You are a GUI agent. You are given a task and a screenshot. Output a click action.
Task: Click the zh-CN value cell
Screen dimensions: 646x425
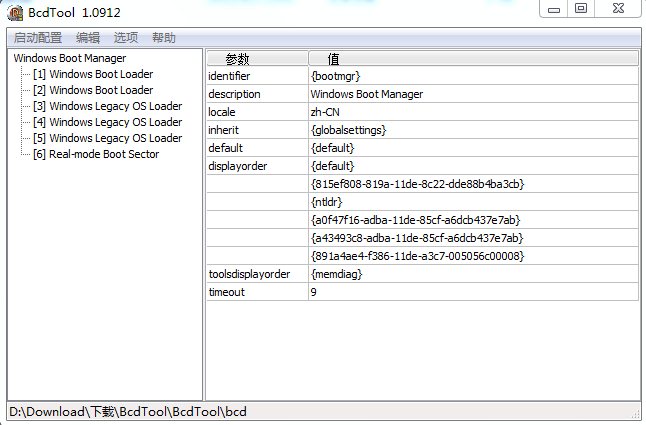point(474,112)
